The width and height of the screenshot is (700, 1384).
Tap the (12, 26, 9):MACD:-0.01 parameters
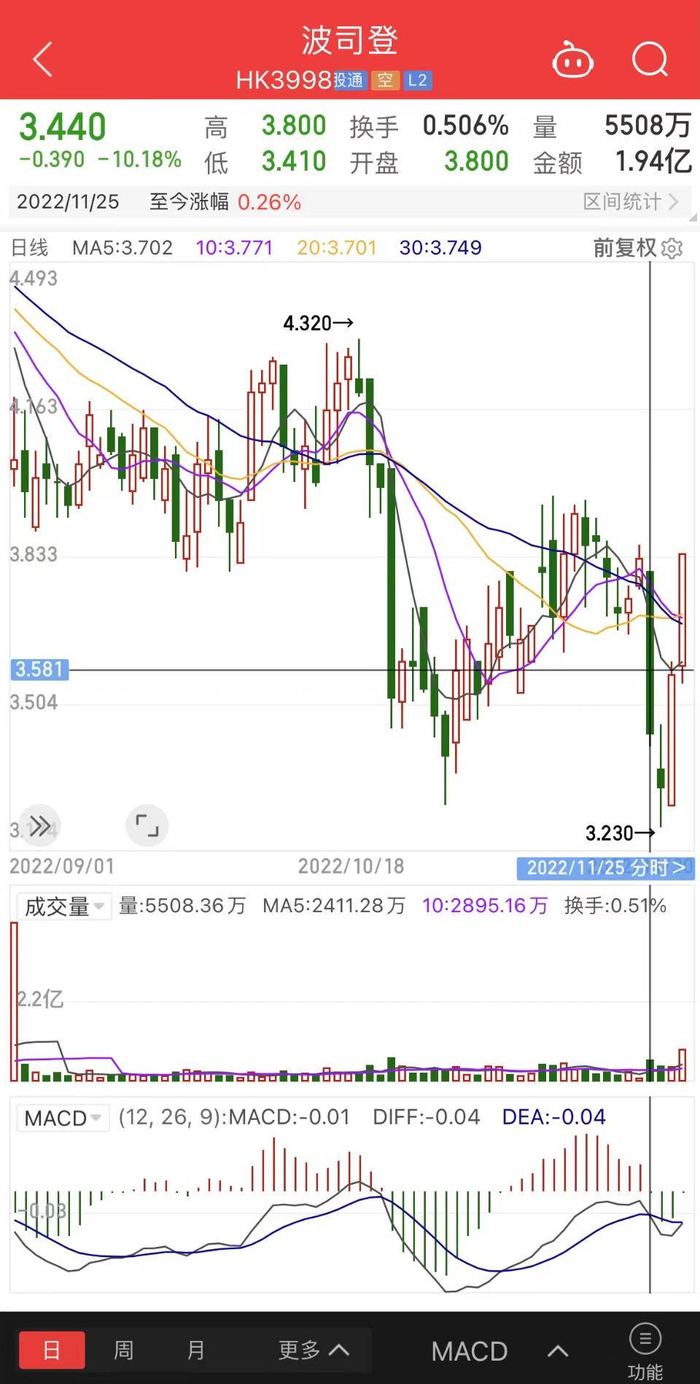click(234, 1117)
